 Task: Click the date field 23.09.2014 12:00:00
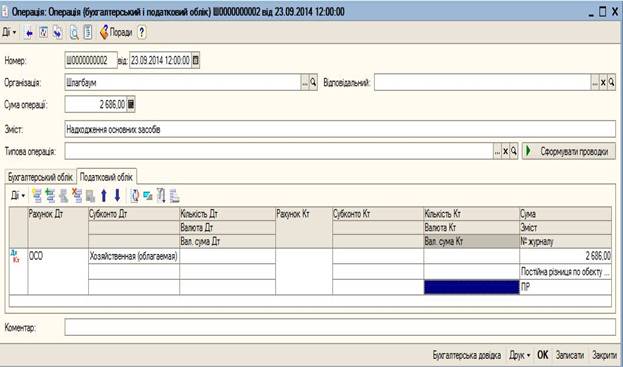160,60
